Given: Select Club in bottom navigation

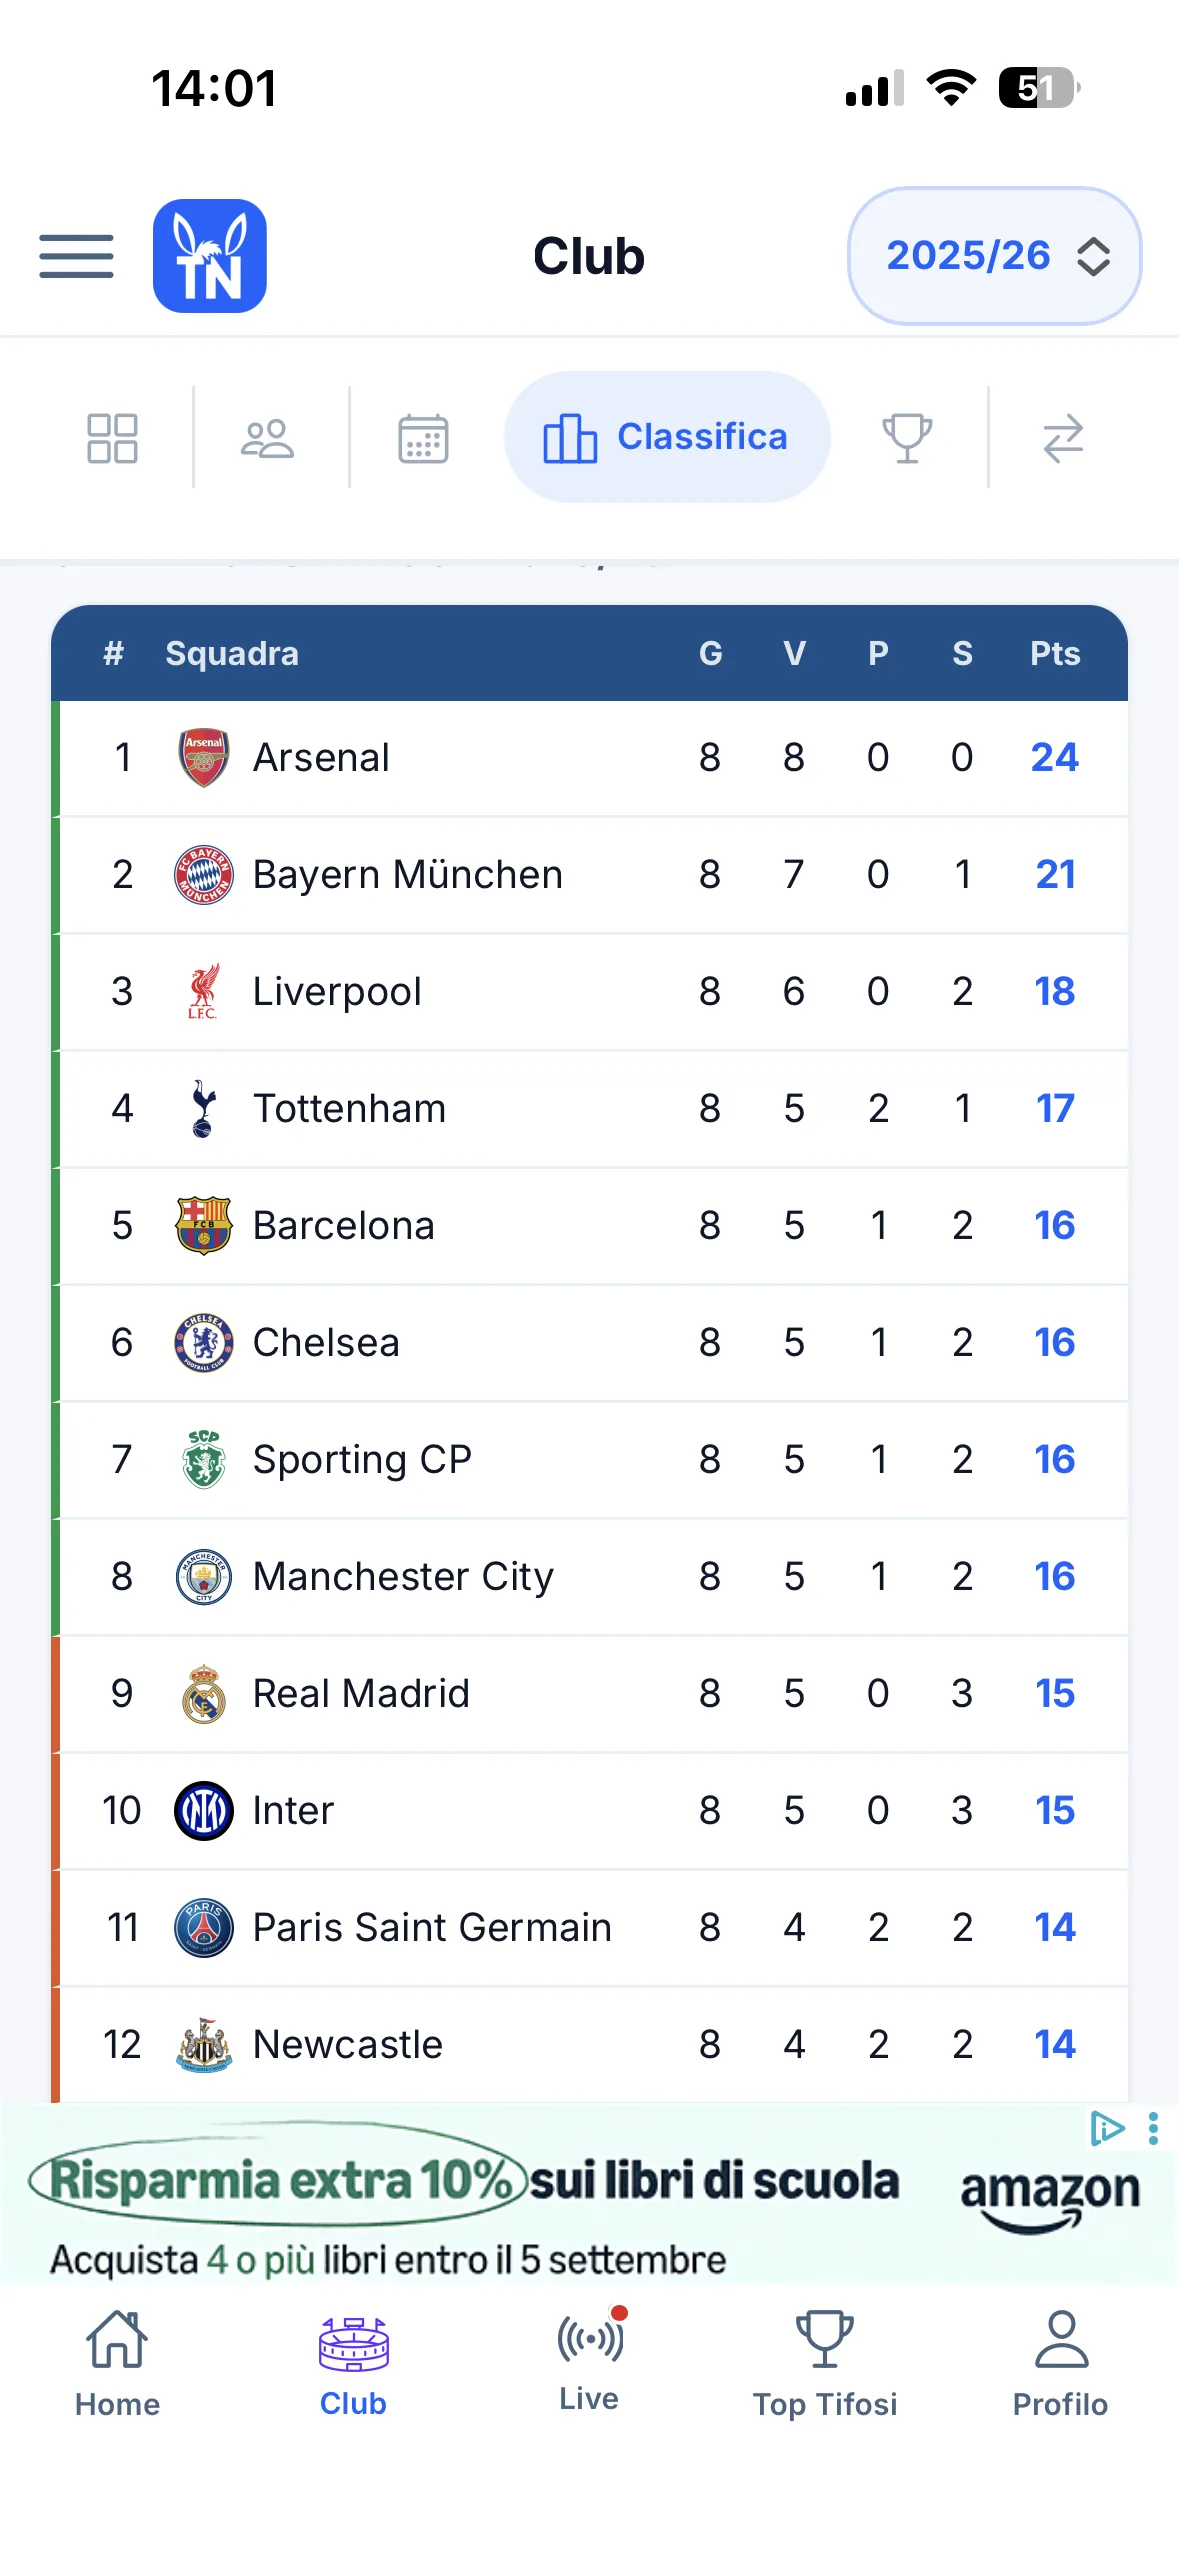Looking at the screenshot, I should coord(353,2364).
